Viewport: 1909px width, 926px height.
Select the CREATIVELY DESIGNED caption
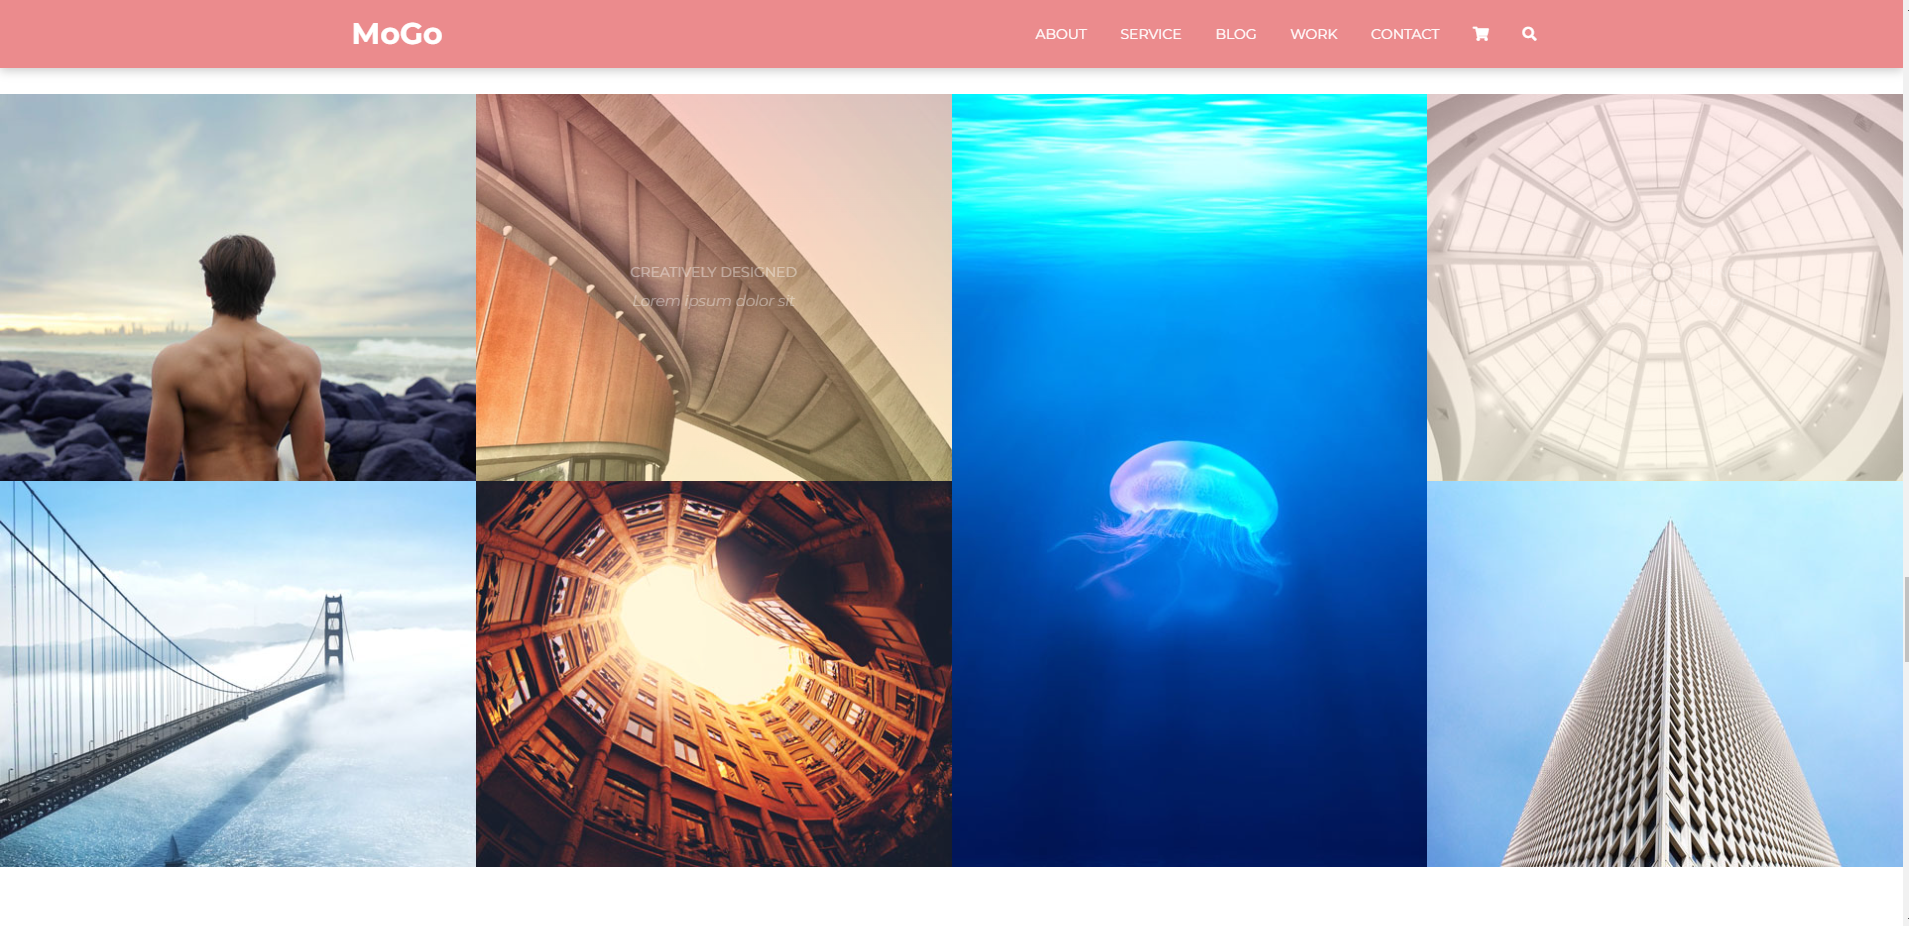[713, 272]
